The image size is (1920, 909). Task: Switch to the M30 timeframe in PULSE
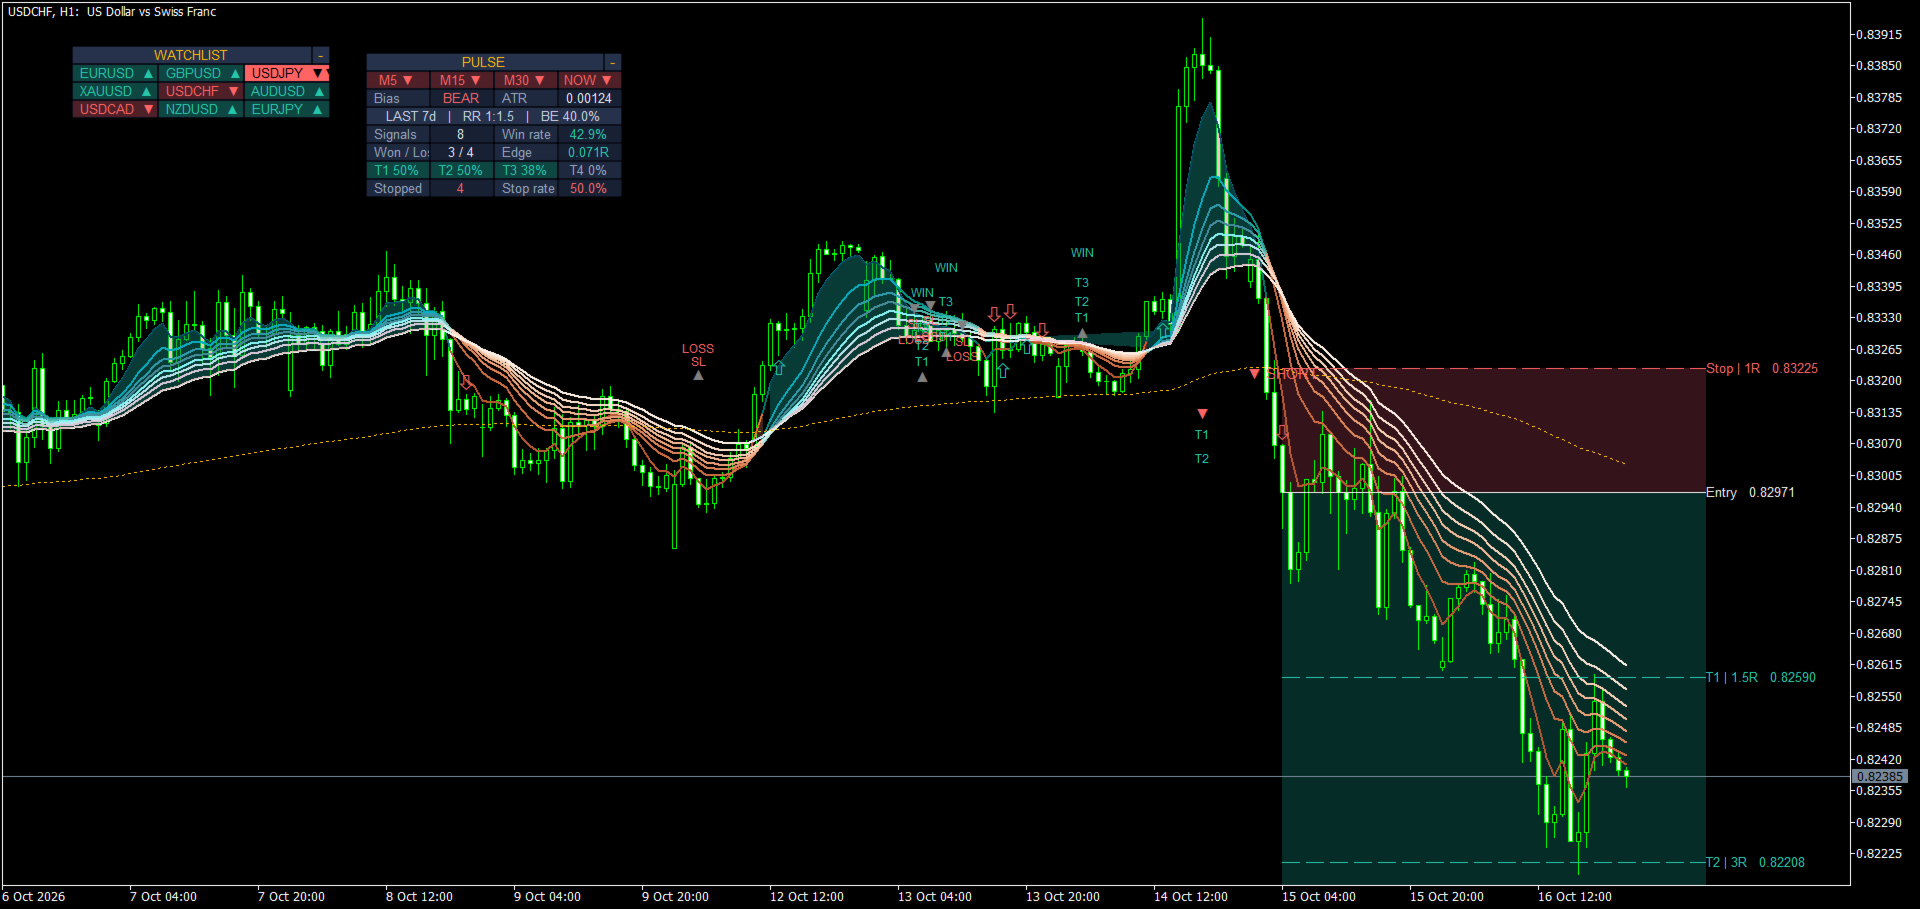coord(525,80)
